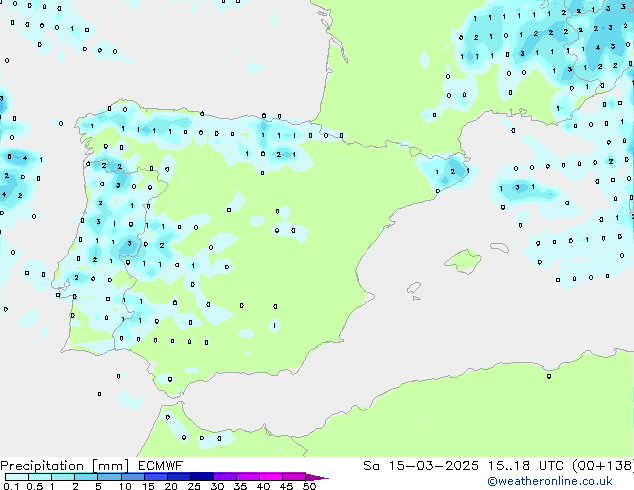Image resolution: width=634 pixels, height=490 pixels.
Task: Click the '0.1' legend scale label
Action: click(11, 486)
